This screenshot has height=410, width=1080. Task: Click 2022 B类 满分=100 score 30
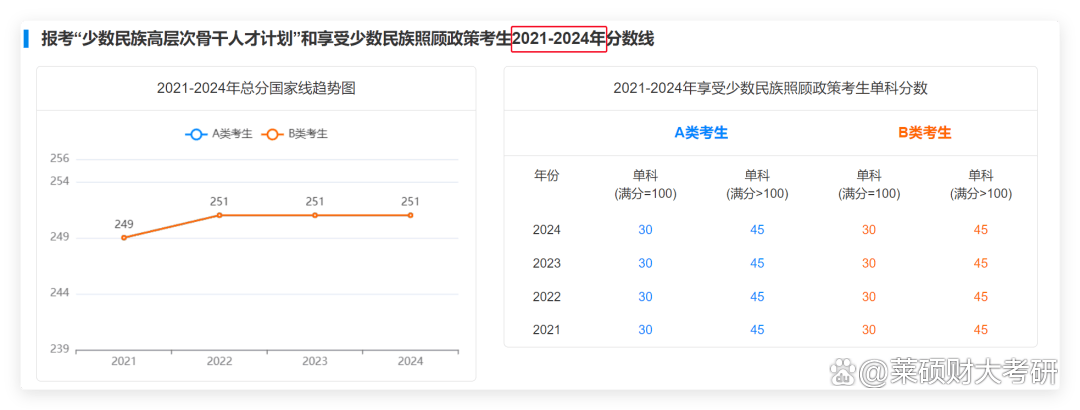tap(869, 297)
